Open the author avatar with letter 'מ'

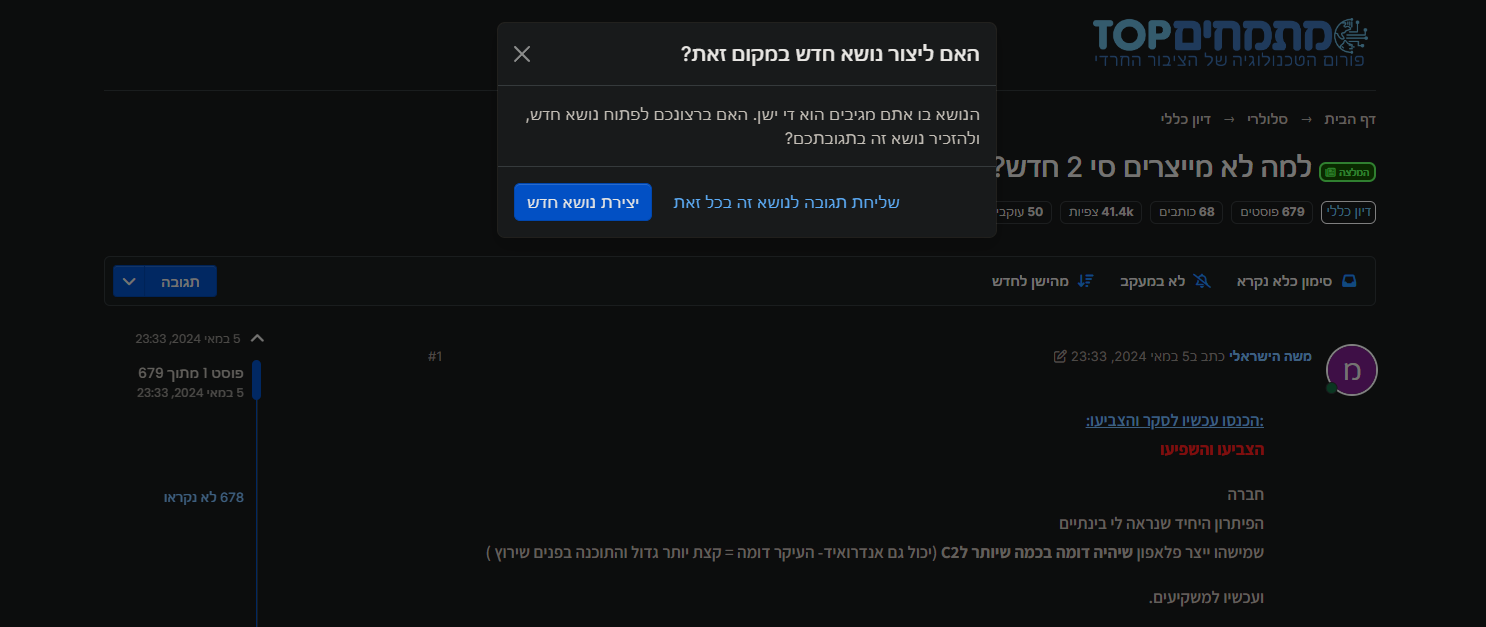1351,370
